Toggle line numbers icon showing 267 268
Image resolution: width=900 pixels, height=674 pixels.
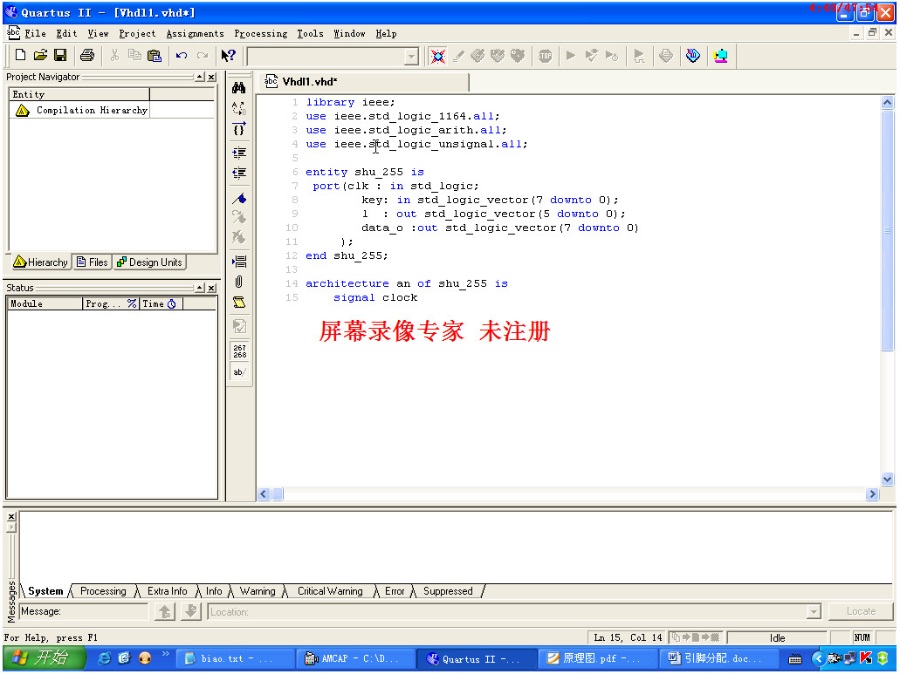tap(239, 351)
